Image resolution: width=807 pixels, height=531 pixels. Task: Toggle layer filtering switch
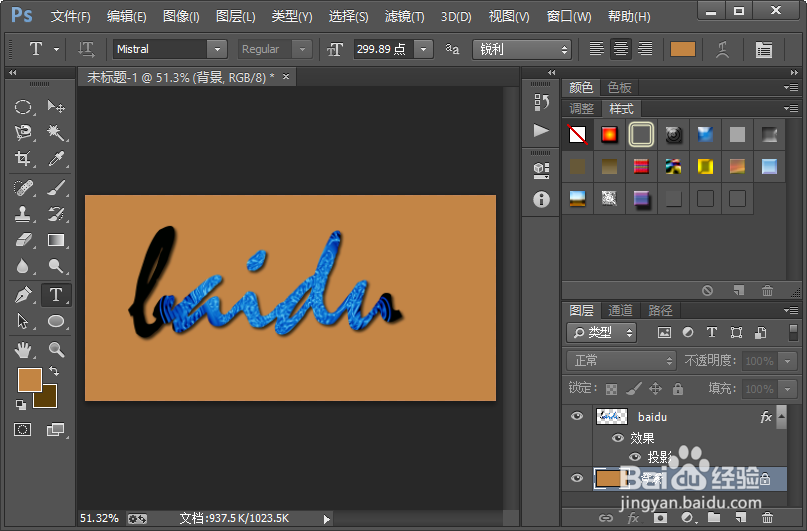793,332
